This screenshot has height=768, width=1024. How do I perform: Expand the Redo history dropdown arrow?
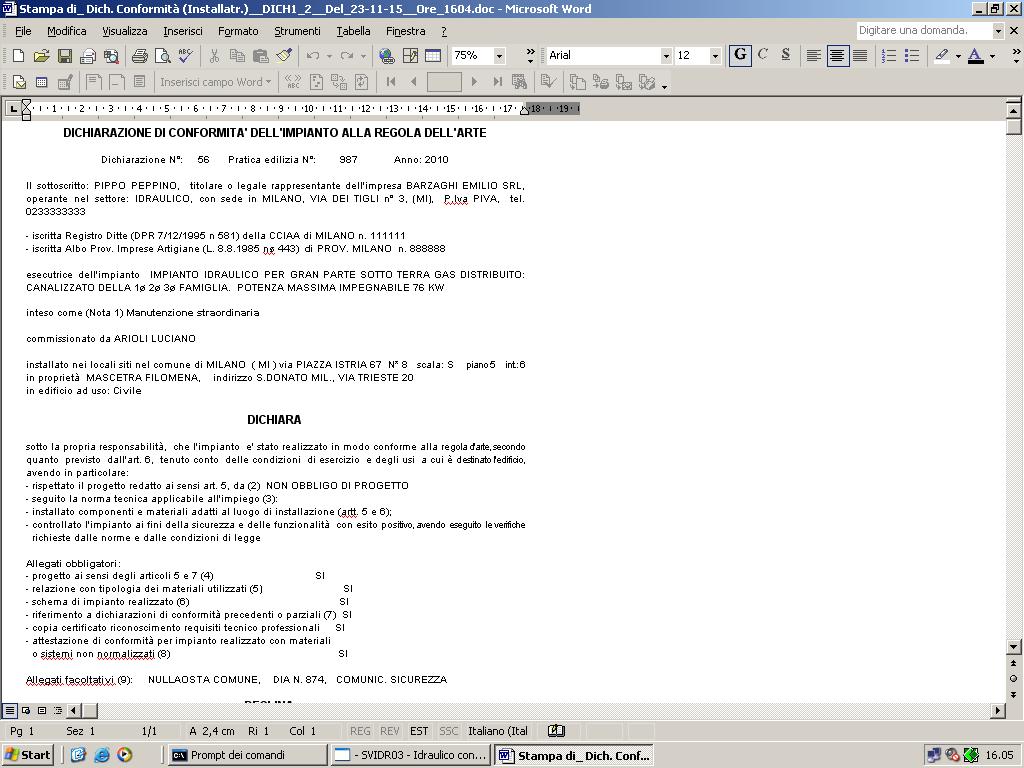point(363,56)
